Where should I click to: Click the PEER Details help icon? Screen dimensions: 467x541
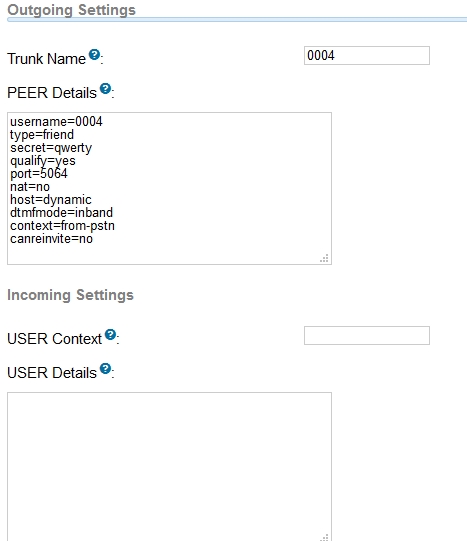pyautogui.click(x=105, y=89)
